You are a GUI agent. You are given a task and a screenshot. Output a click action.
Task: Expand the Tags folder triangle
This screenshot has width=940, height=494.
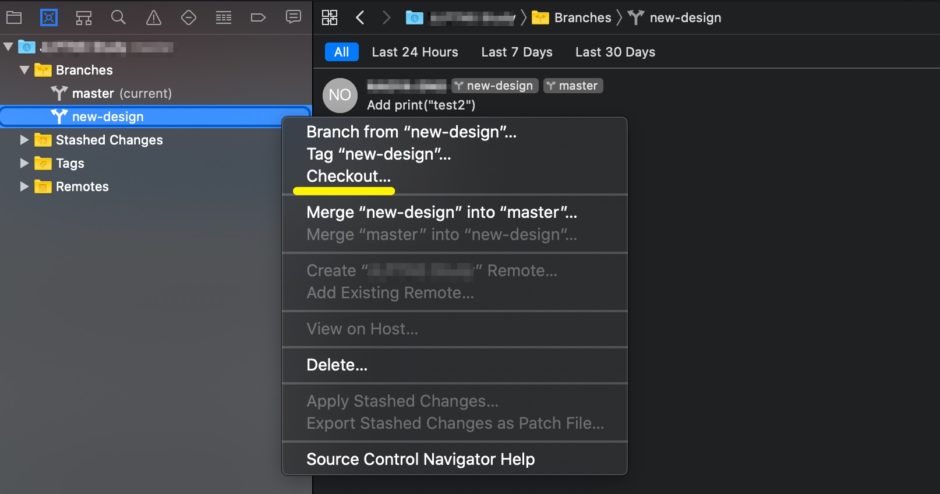pyautogui.click(x=24, y=163)
